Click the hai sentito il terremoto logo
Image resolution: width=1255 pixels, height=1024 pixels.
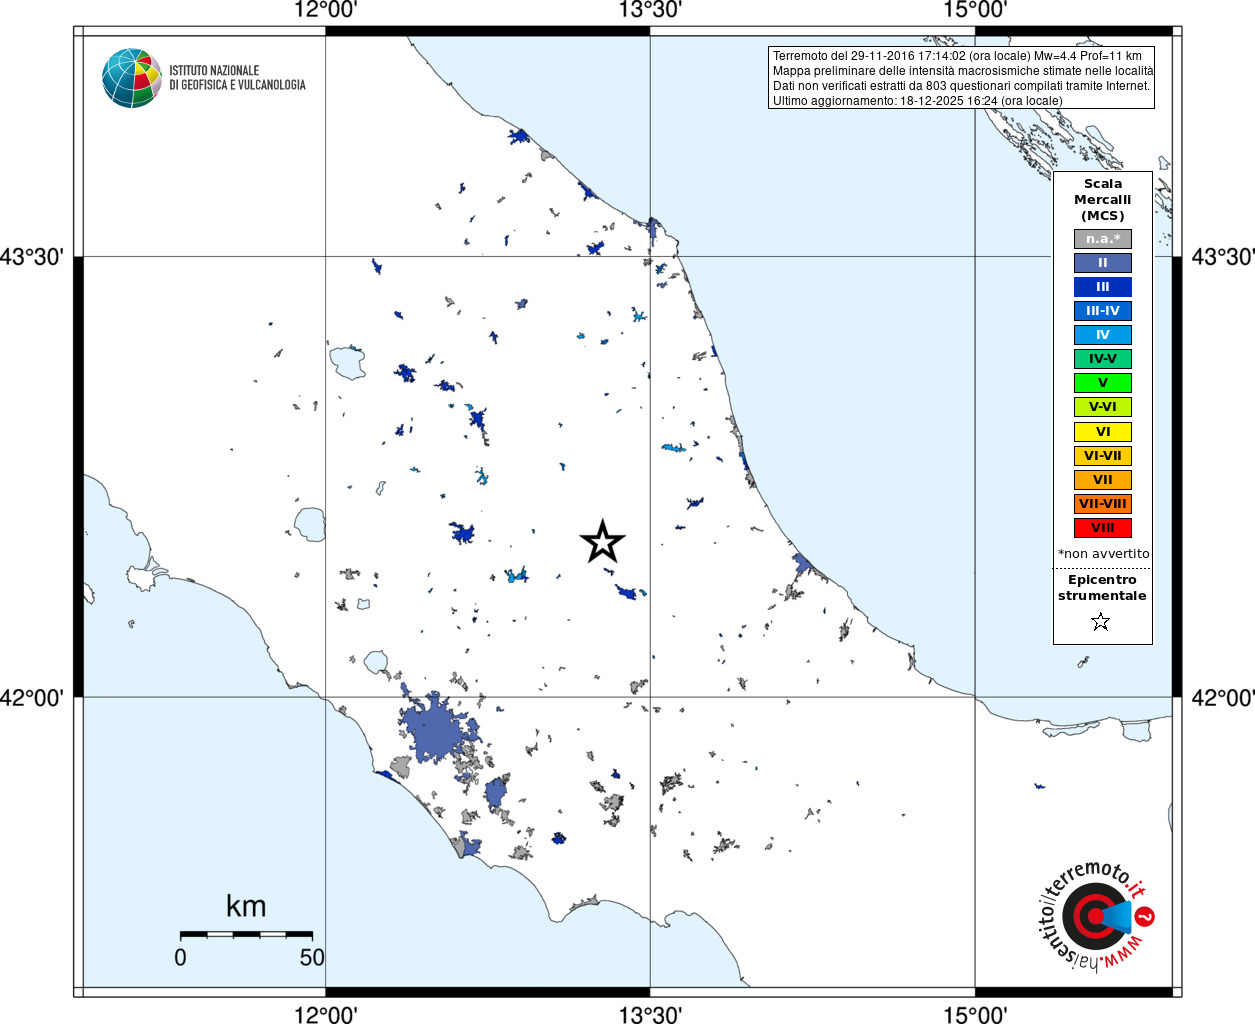[x=1097, y=915]
